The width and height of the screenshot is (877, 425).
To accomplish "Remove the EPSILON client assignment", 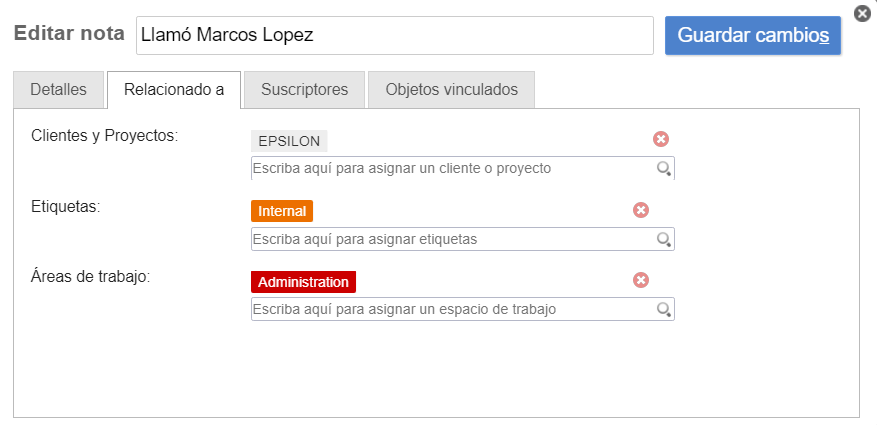I will (x=661, y=140).
